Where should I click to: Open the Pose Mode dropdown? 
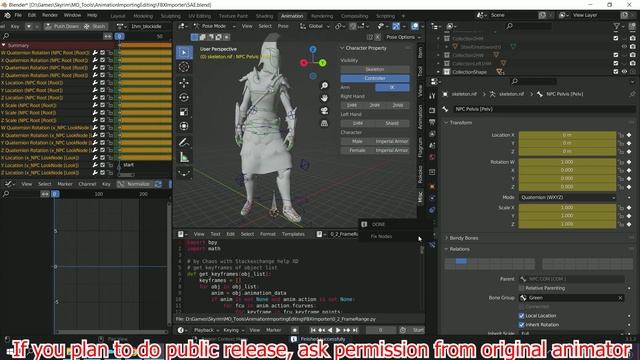pos(216,26)
